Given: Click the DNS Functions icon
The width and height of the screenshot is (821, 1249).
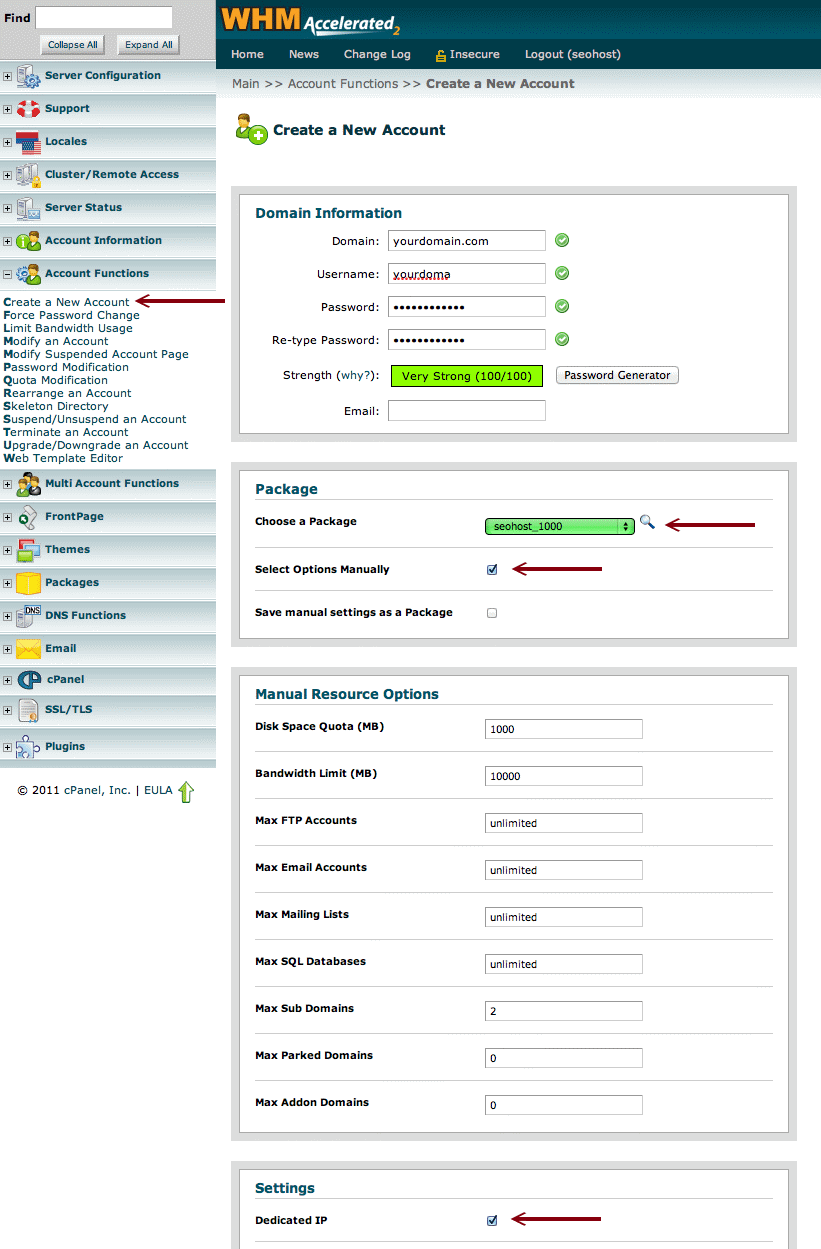Looking at the screenshot, I should [x=28, y=616].
